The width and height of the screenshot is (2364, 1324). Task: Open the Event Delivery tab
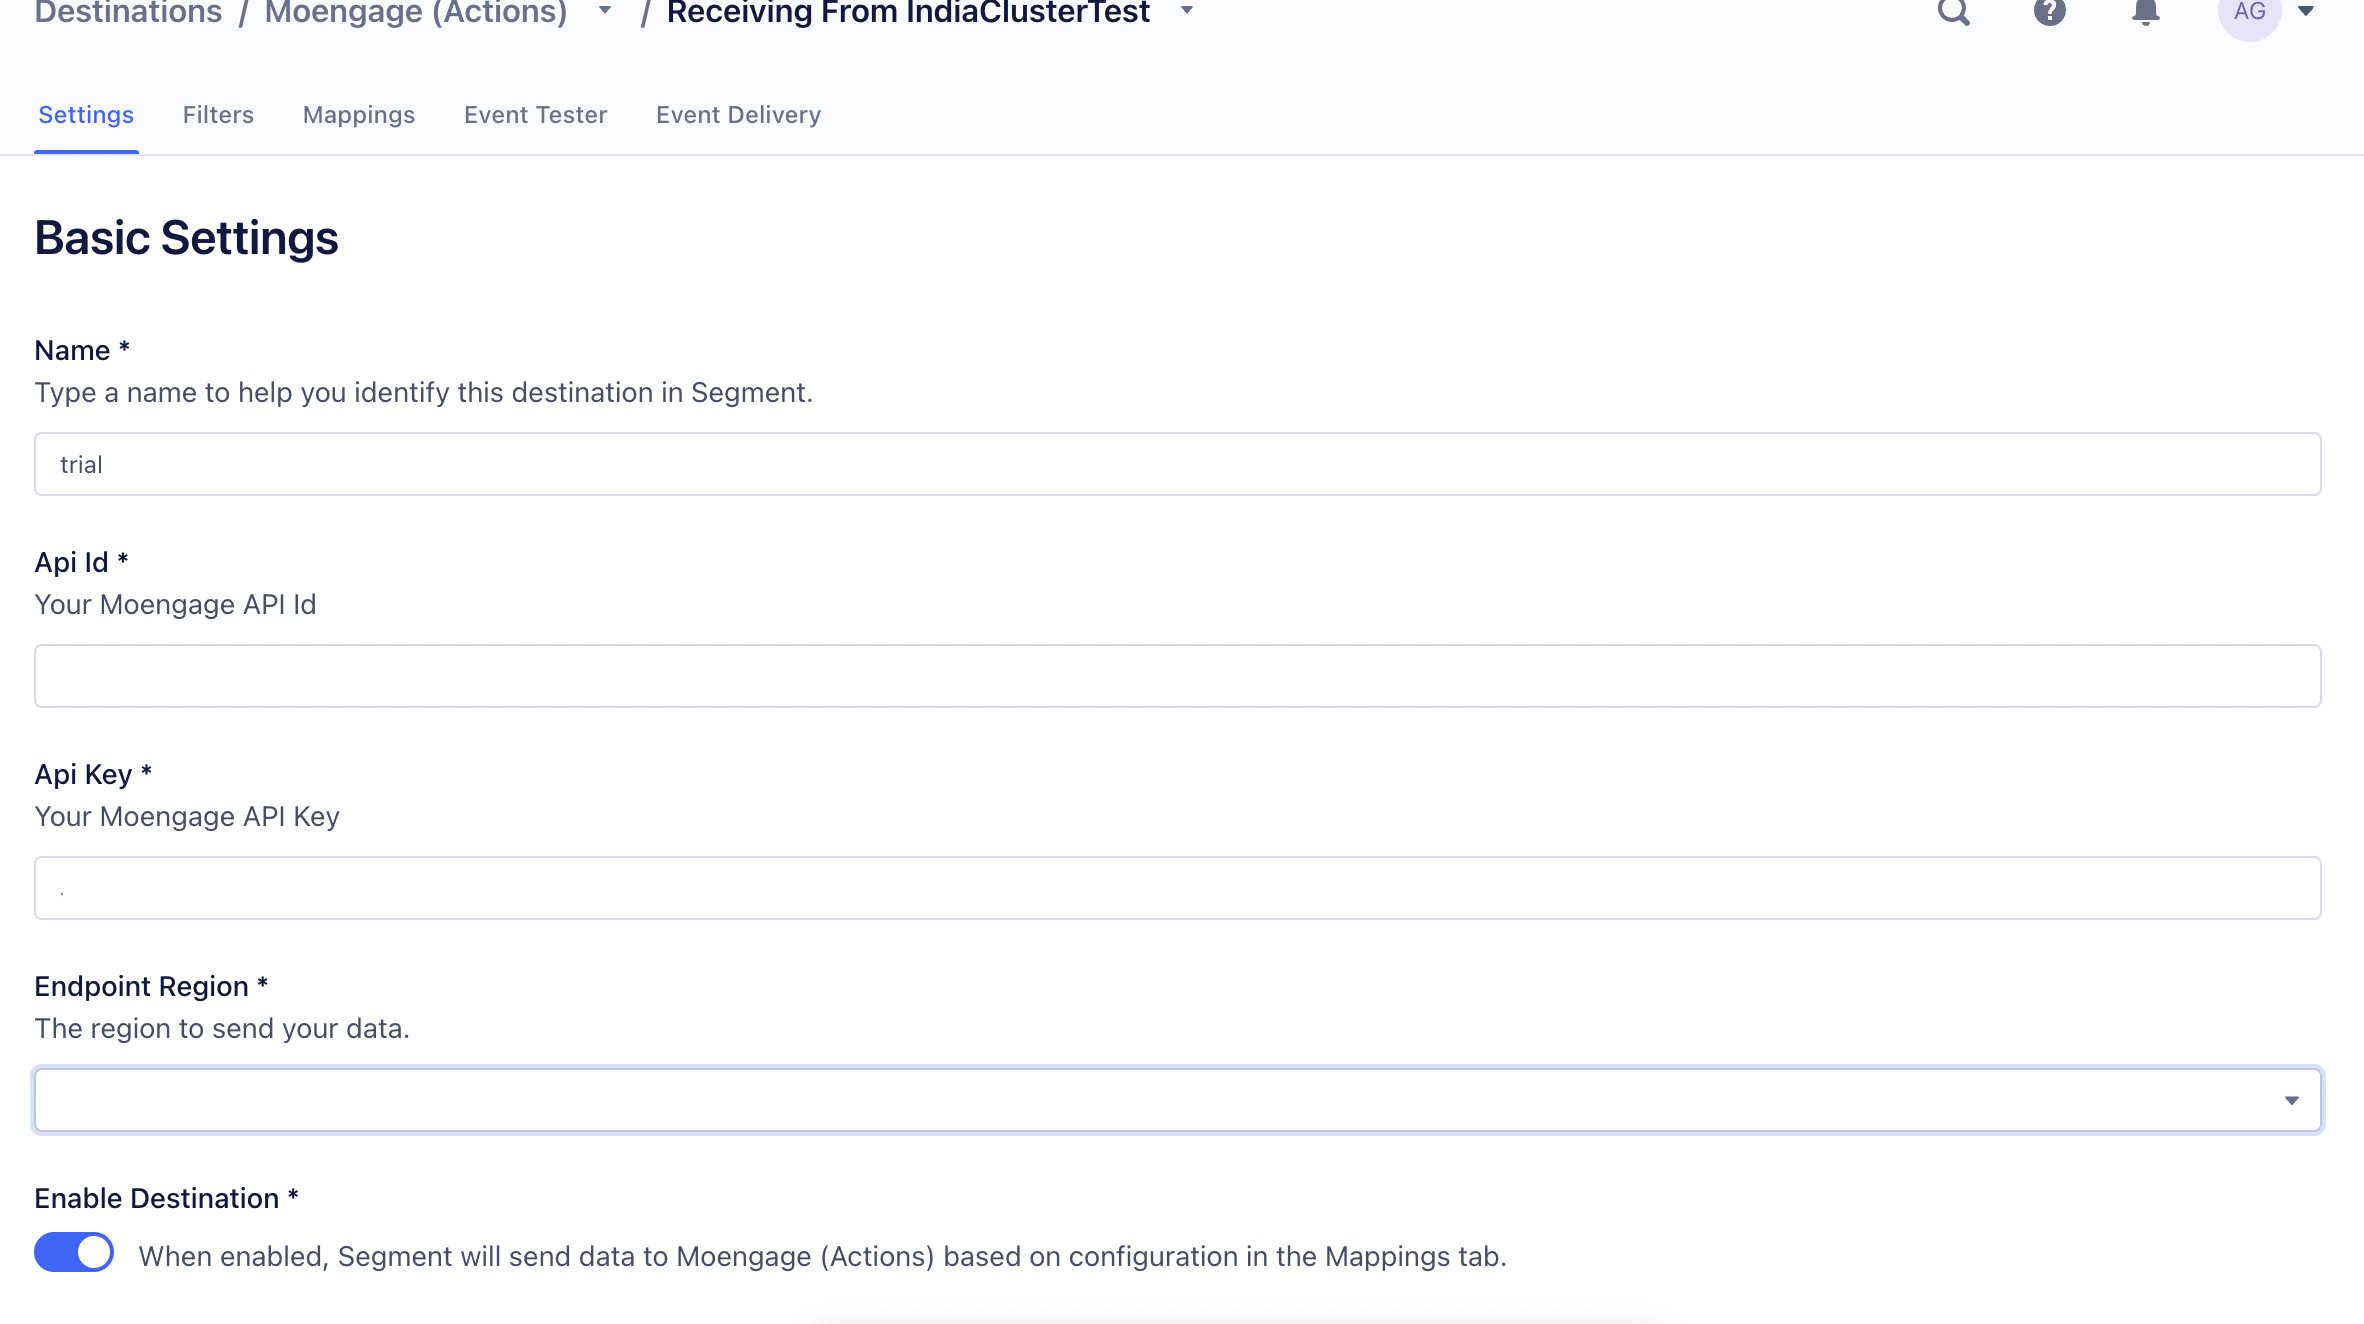pos(738,115)
